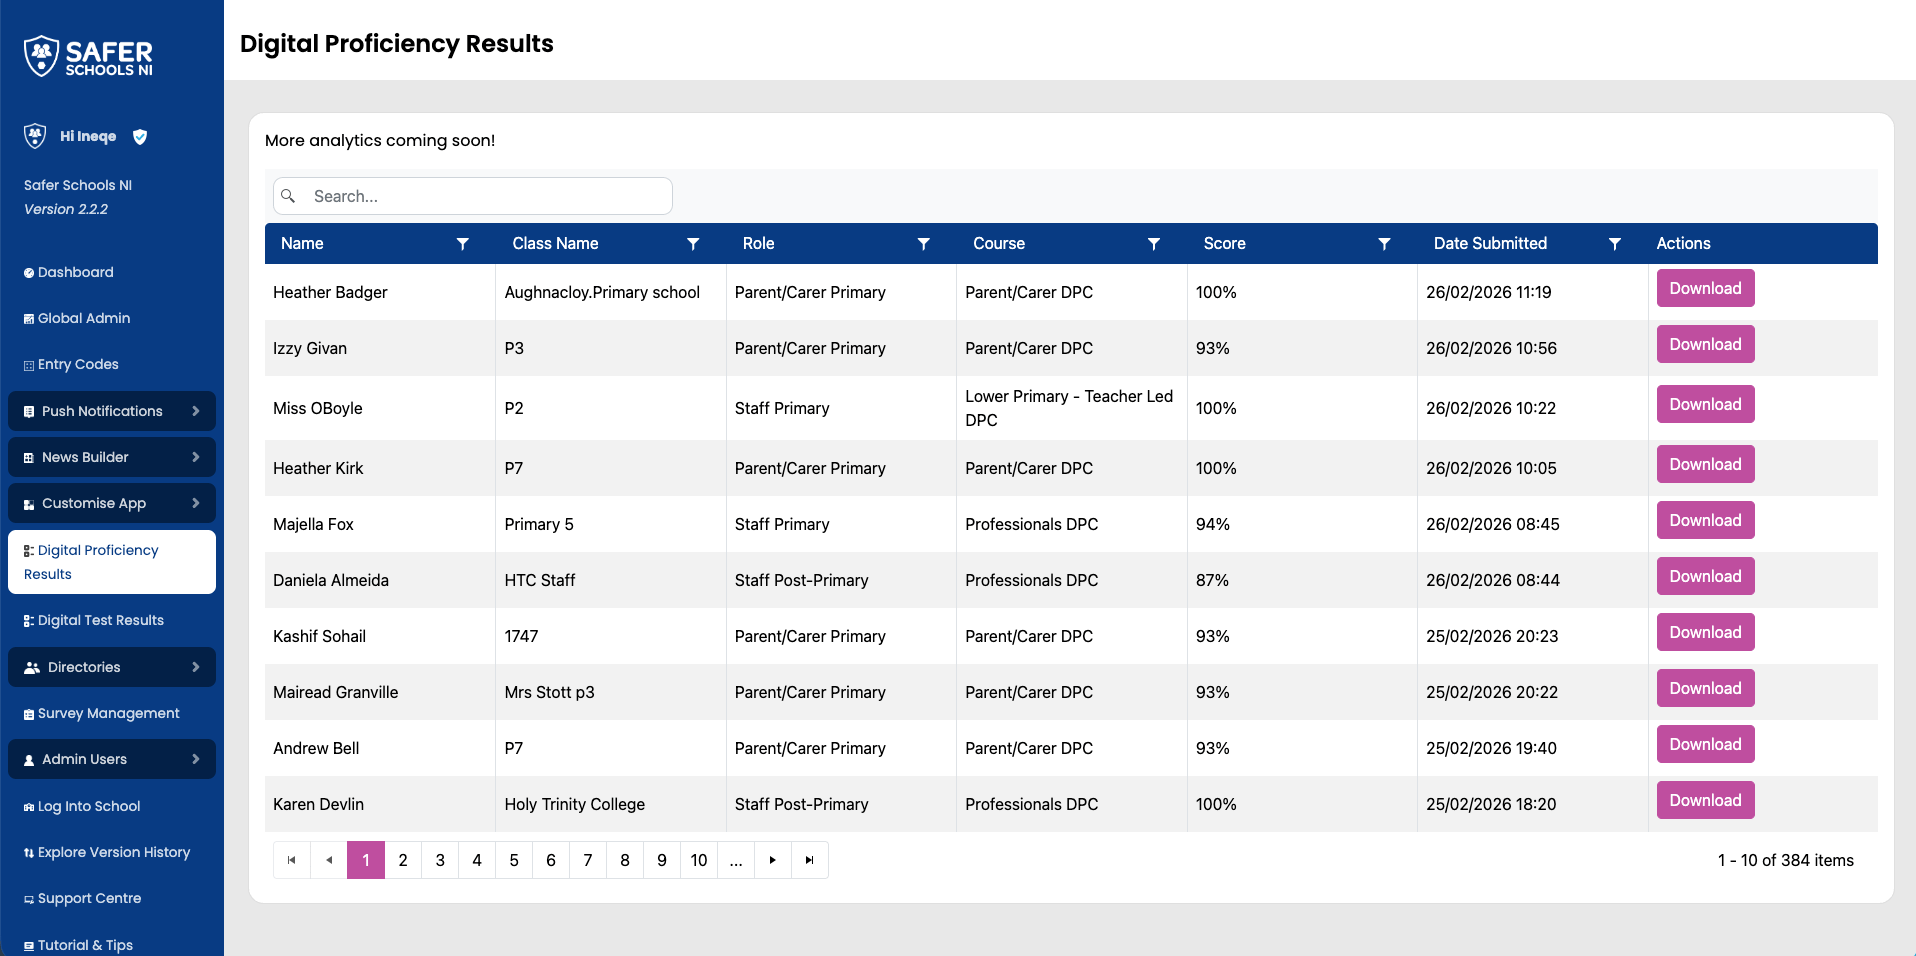Expand the News Builder submenu
This screenshot has width=1916, height=956.
112,457
